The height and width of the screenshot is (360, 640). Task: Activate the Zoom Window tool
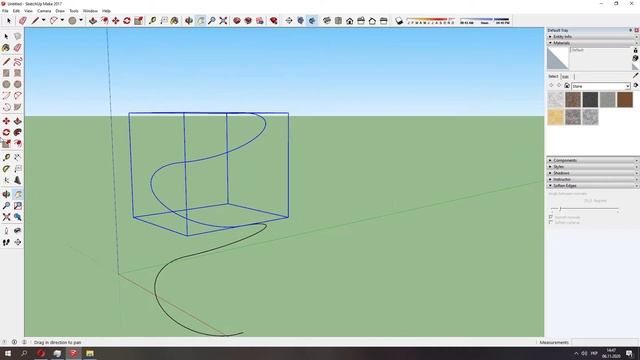18,206
